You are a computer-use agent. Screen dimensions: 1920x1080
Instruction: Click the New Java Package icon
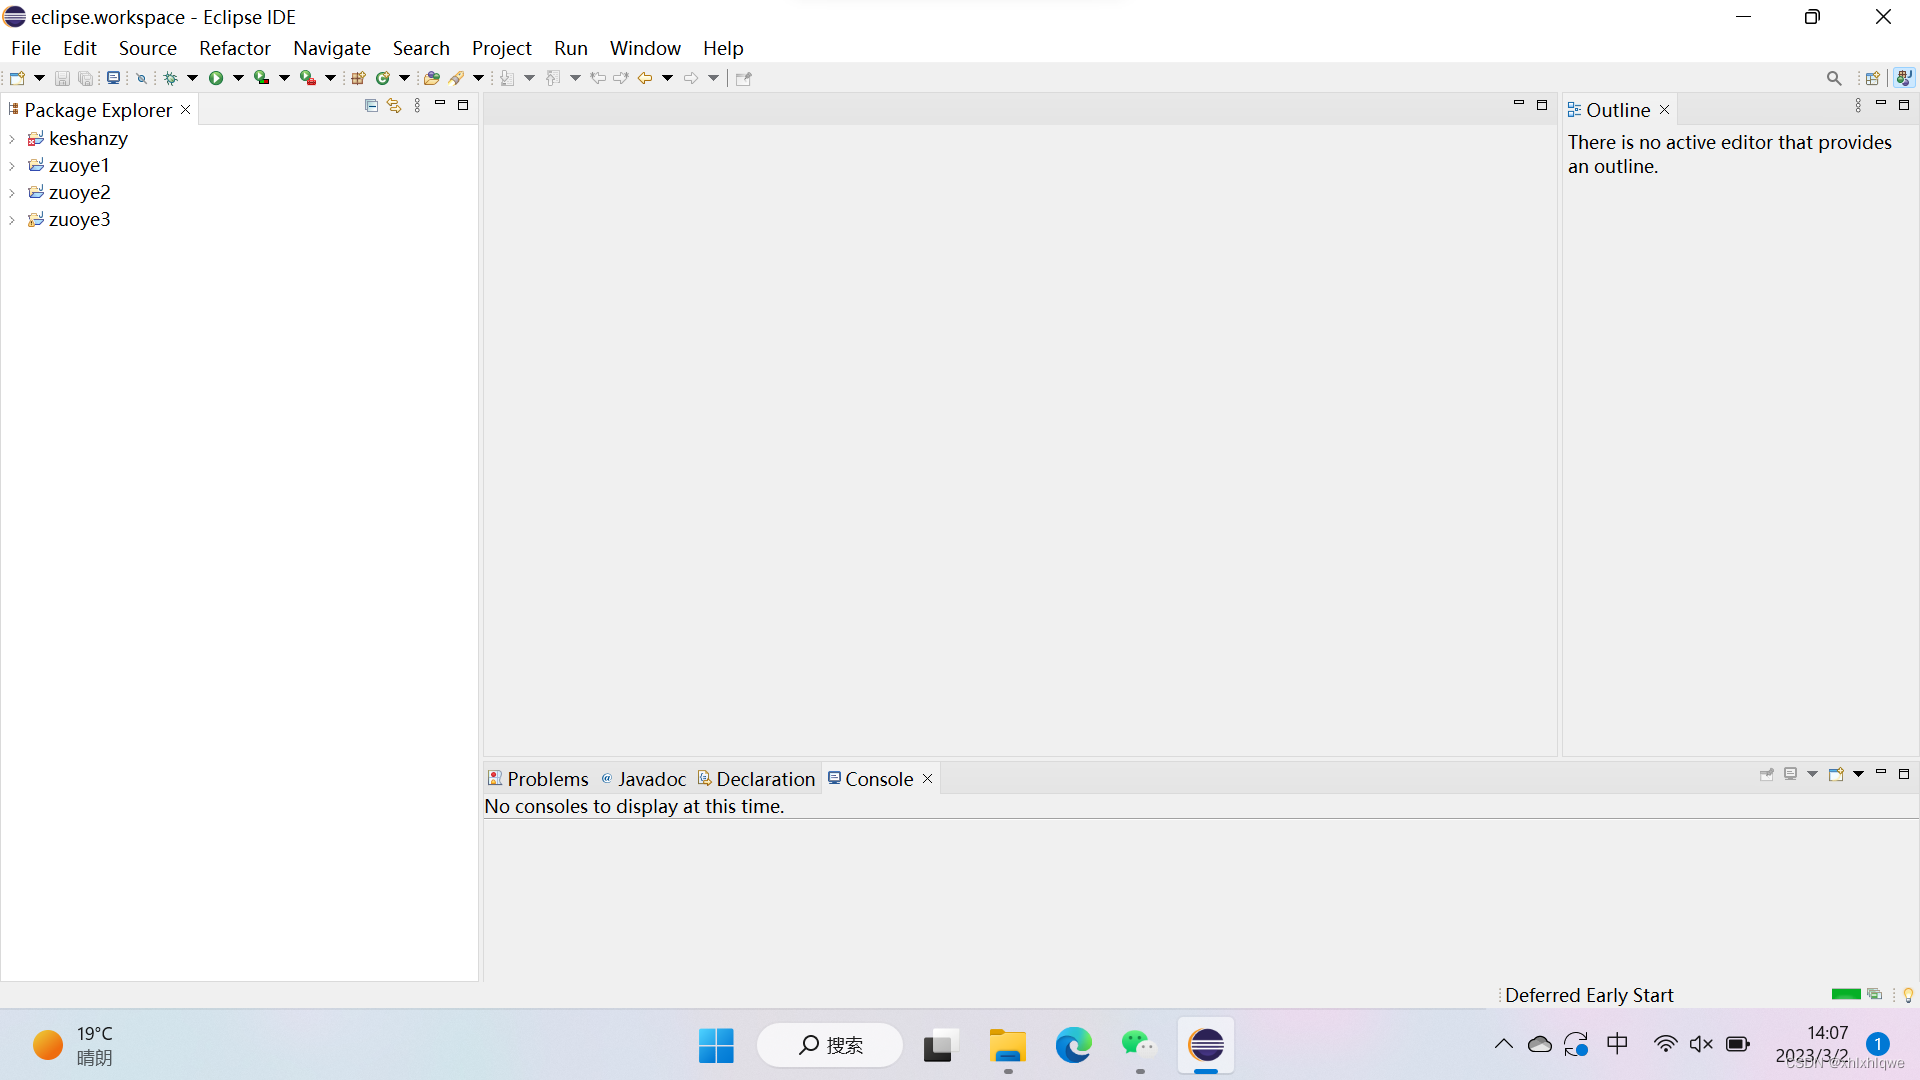358,78
